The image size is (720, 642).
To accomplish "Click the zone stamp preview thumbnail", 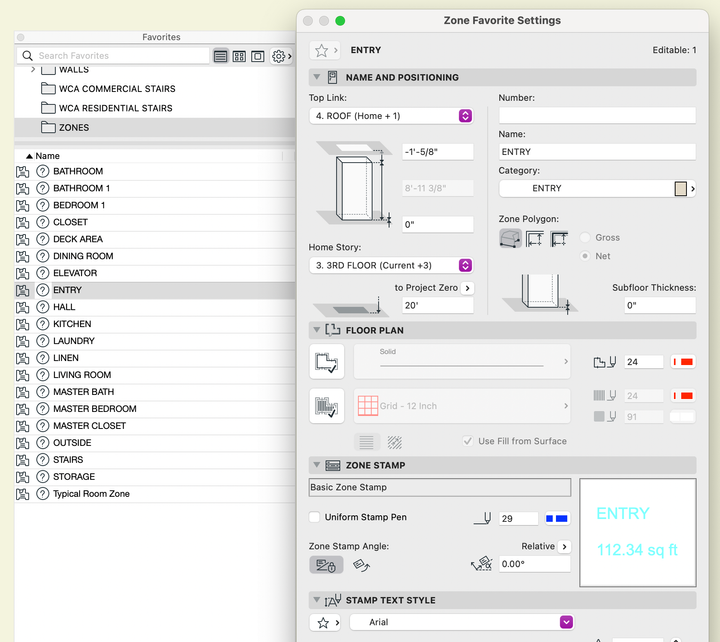I will pos(638,533).
